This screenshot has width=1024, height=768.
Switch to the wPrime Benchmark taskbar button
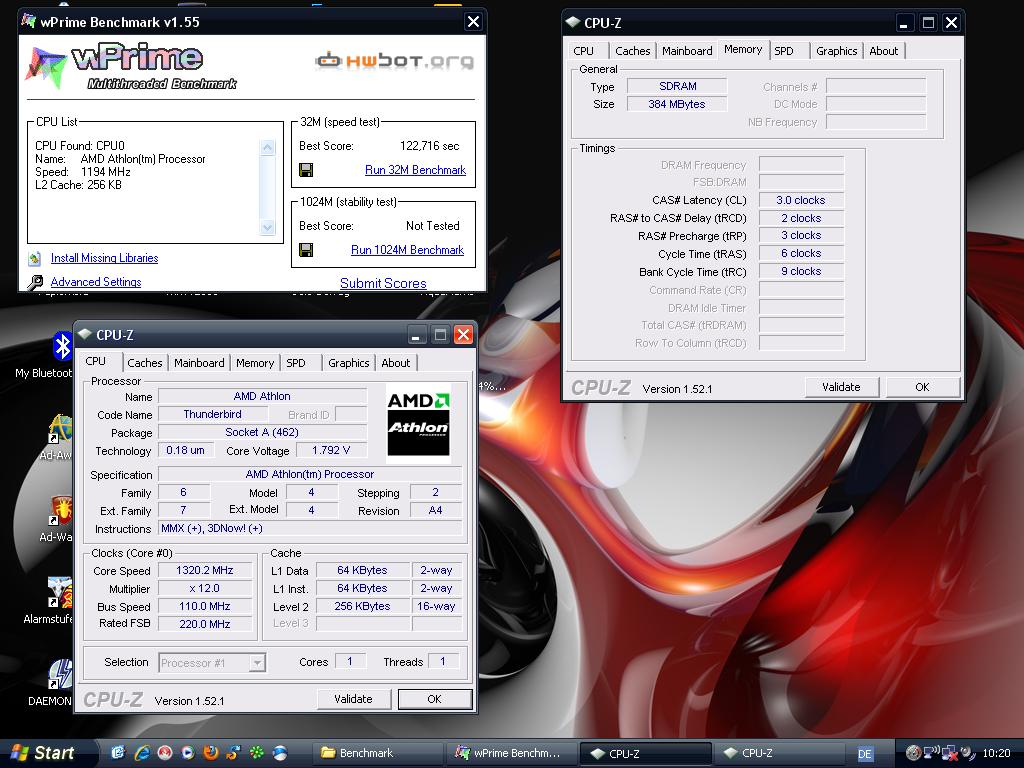[512, 753]
